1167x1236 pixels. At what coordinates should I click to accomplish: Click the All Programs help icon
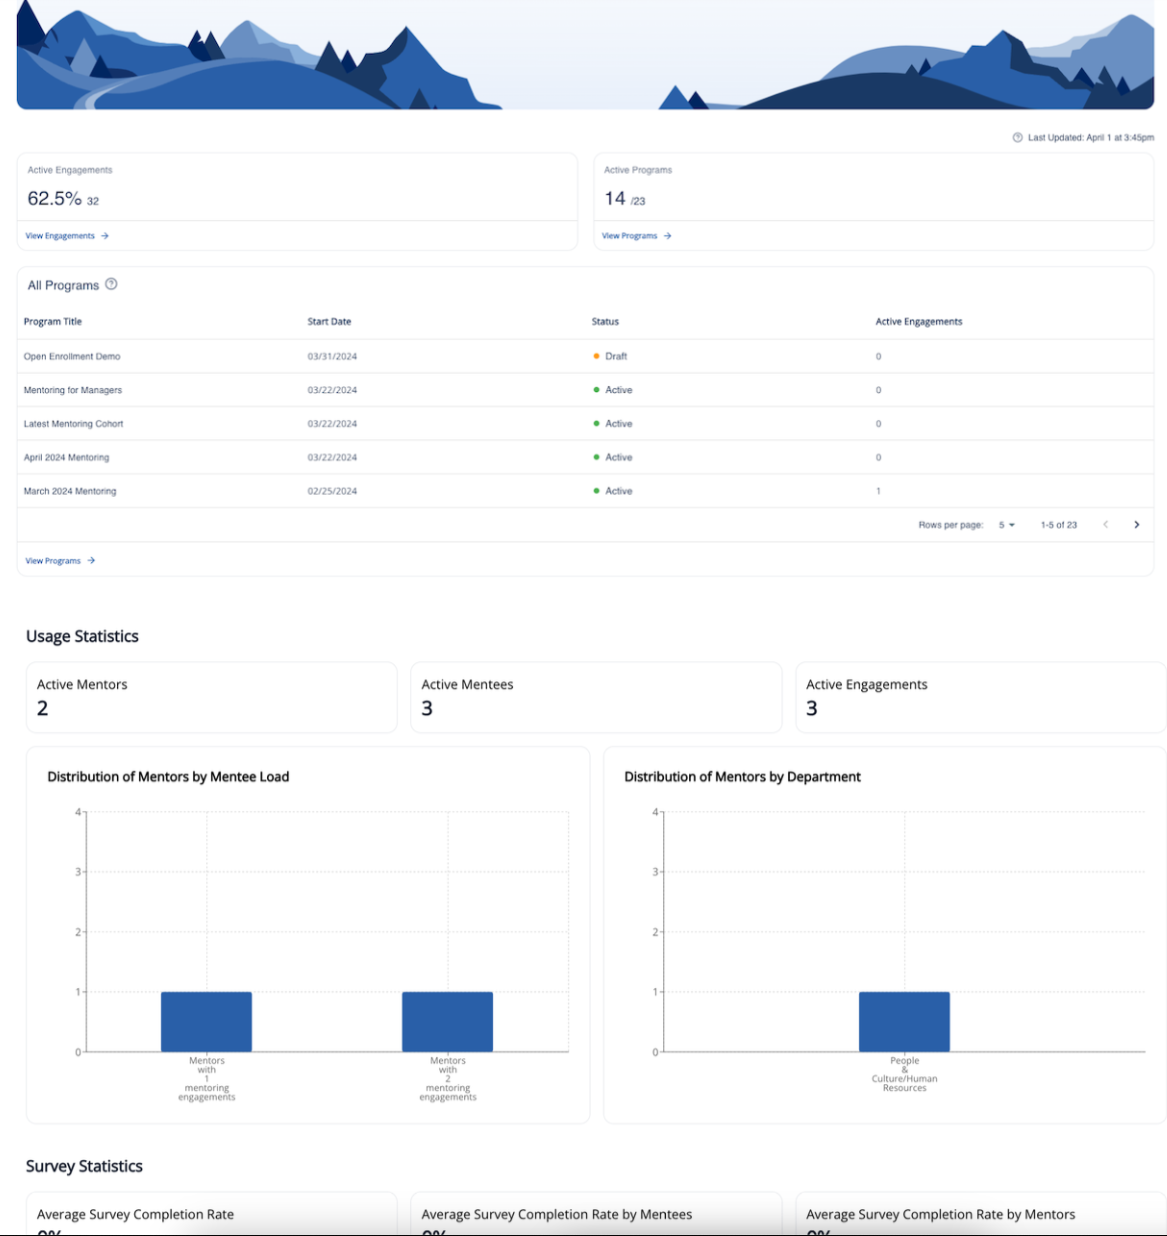pos(111,284)
